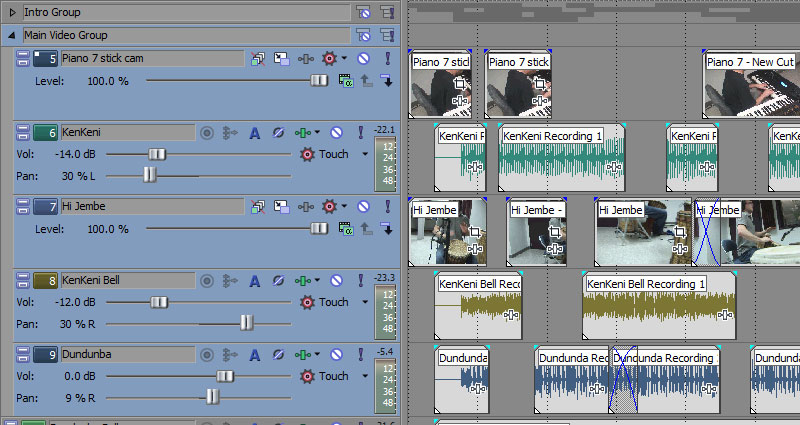Open event FX on first Piano 7 stick clip
The height and width of the screenshot is (425, 800).
(460, 101)
